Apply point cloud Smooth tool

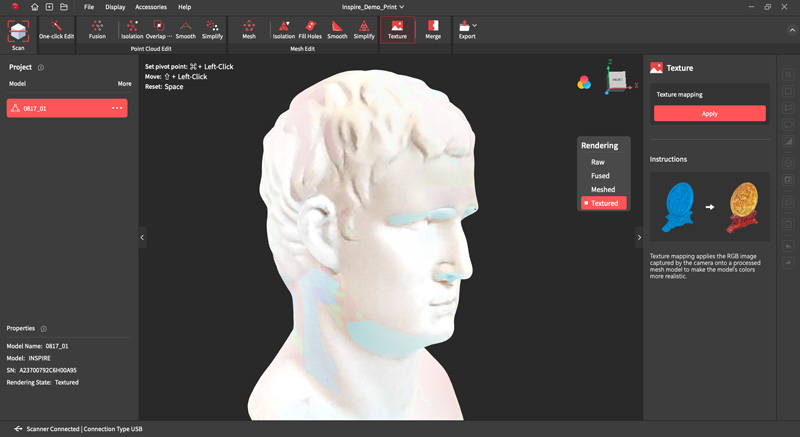coord(186,30)
